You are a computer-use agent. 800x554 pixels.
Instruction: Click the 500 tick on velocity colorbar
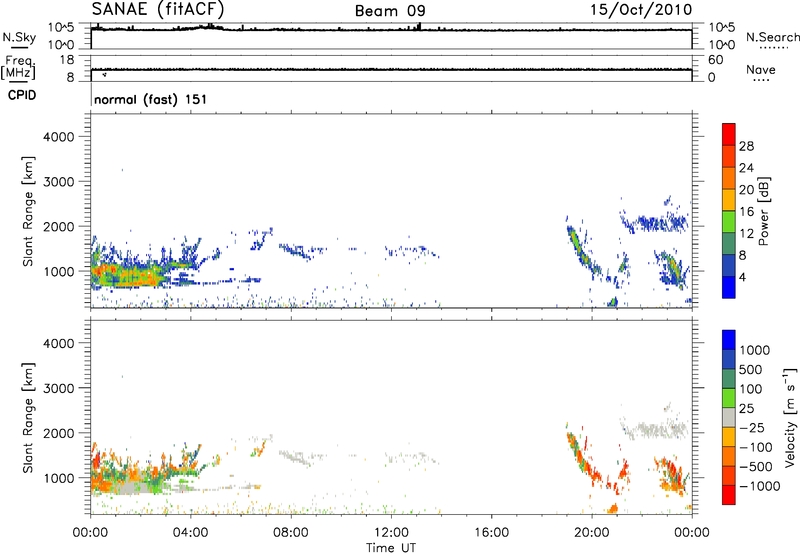pyautogui.click(x=753, y=370)
